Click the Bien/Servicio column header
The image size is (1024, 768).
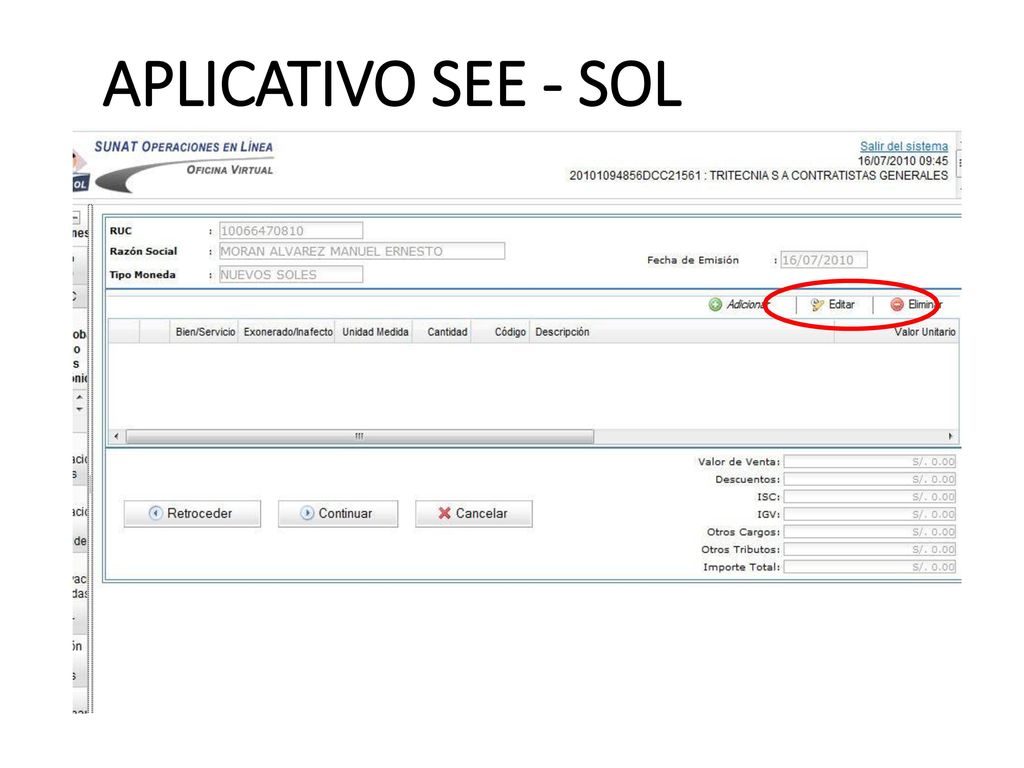point(205,332)
